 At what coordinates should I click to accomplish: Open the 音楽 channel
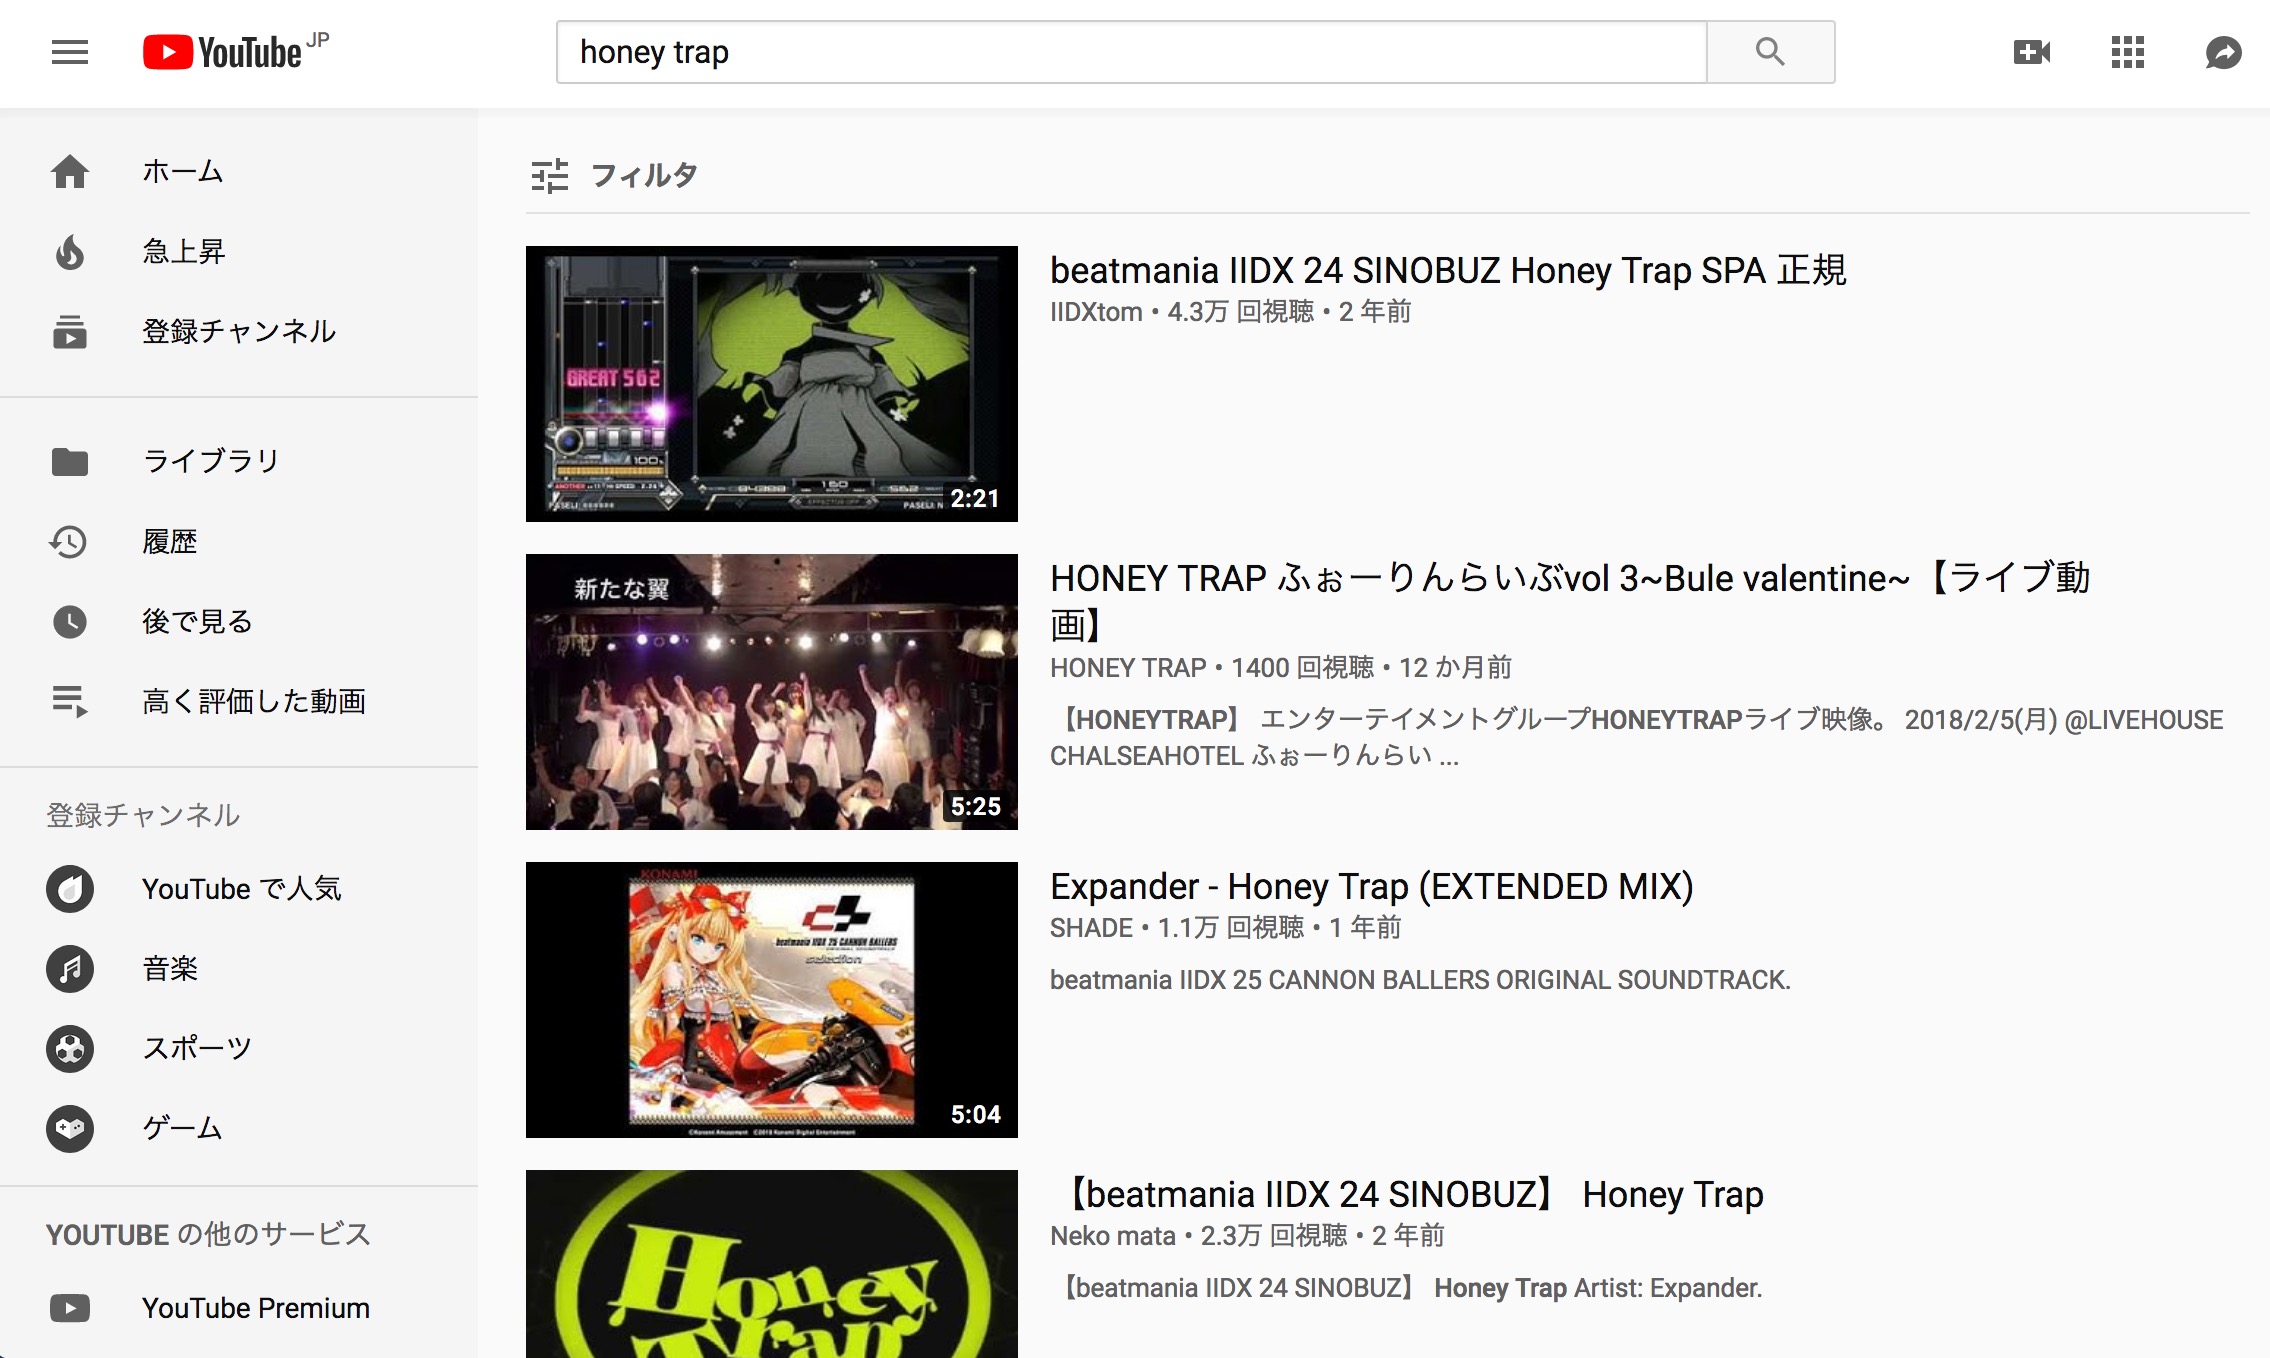coord(239,968)
